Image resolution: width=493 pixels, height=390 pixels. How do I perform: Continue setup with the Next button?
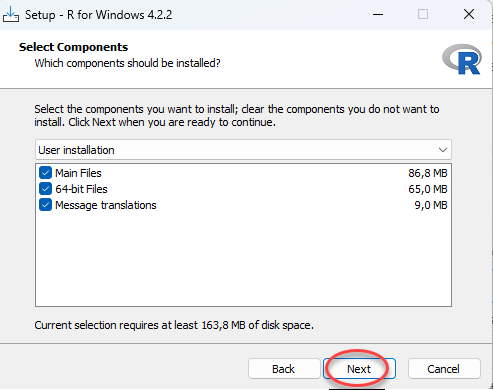click(x=359, y=369)
